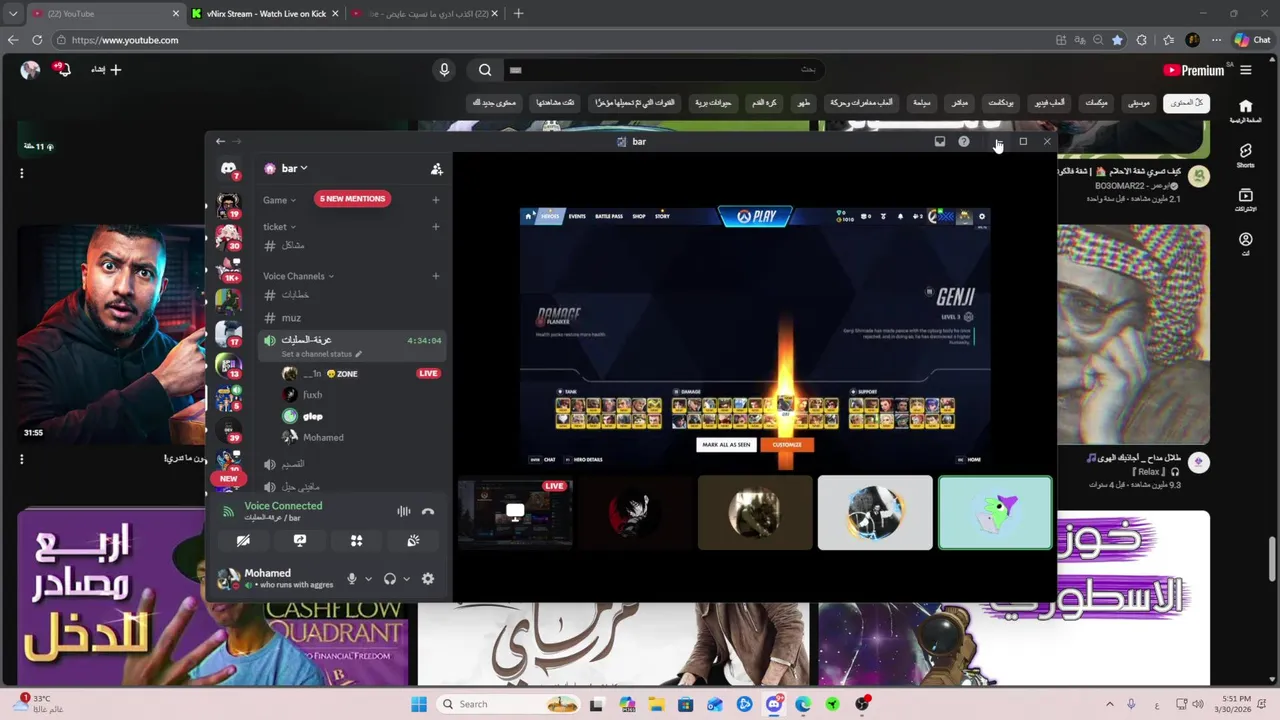The width and height of the screenshot is (1280, 720).
Task: Bookmark page with star in address bar
Action: (1117, 40)
